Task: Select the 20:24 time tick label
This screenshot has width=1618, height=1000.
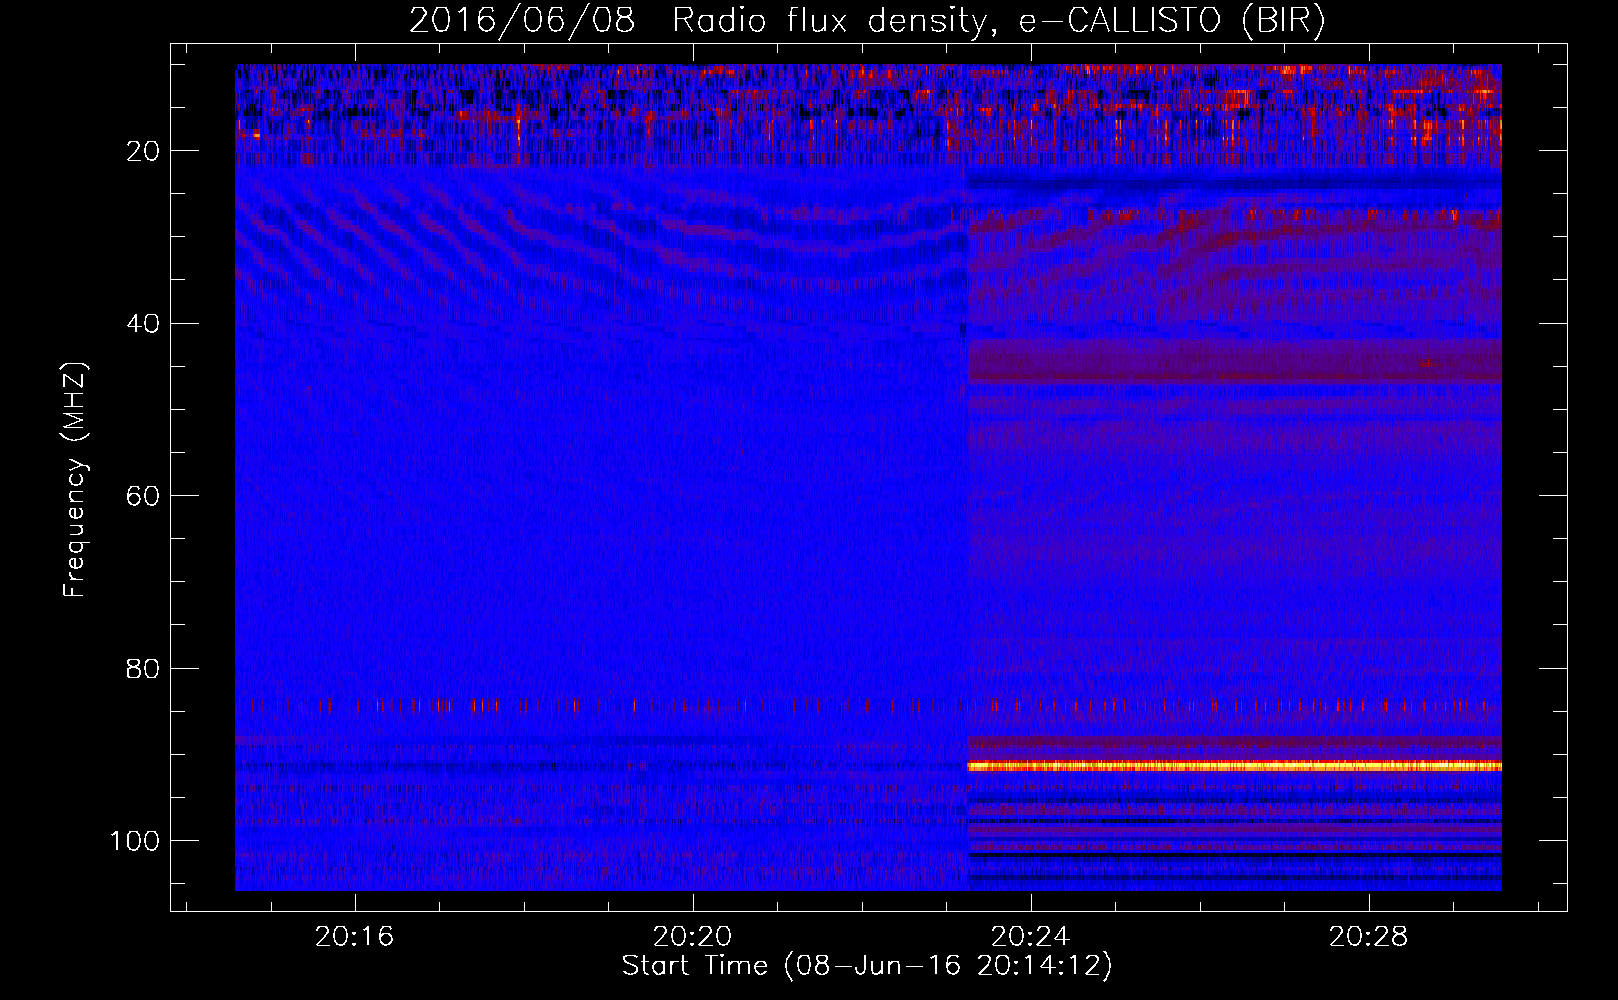Action: point(1030,936)
